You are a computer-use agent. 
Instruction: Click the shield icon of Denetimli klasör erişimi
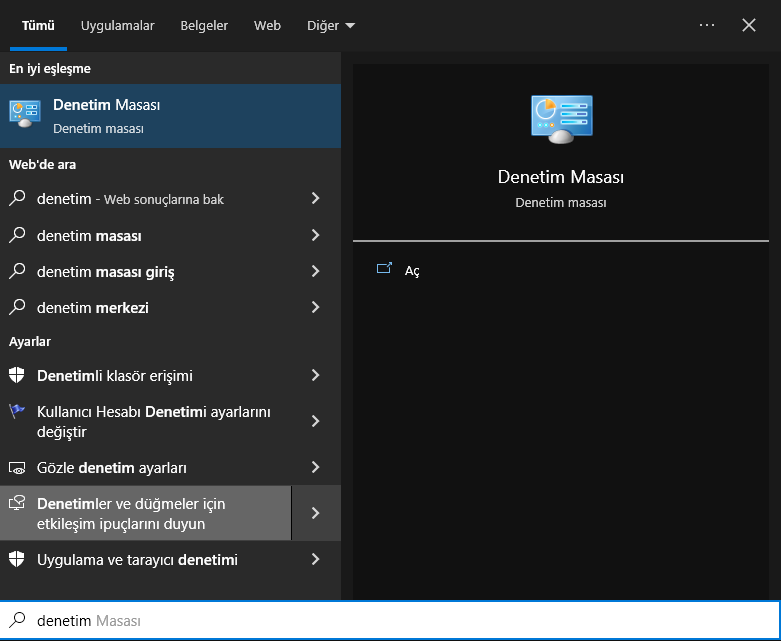tap(17, 375)
